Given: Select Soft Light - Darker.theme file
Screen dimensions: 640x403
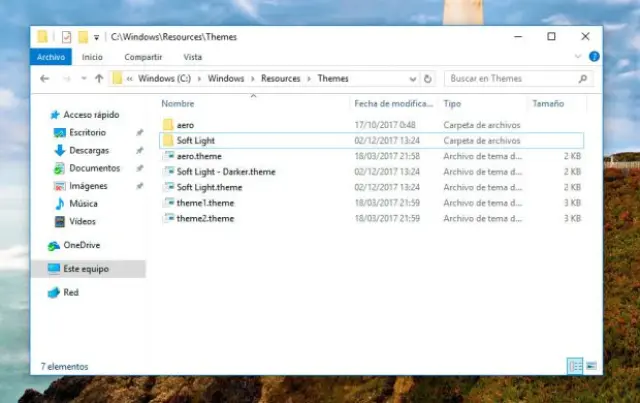Looking at the screenshot, I should click(x=225, y=172).
